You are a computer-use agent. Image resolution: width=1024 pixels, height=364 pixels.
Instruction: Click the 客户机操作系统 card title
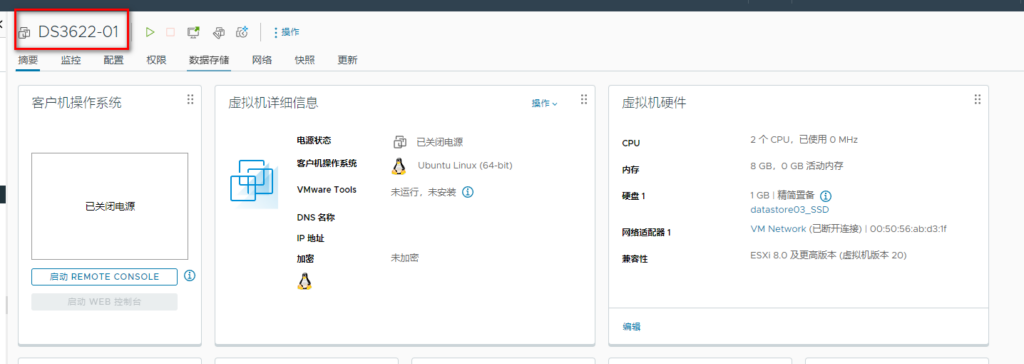[76, 103]
